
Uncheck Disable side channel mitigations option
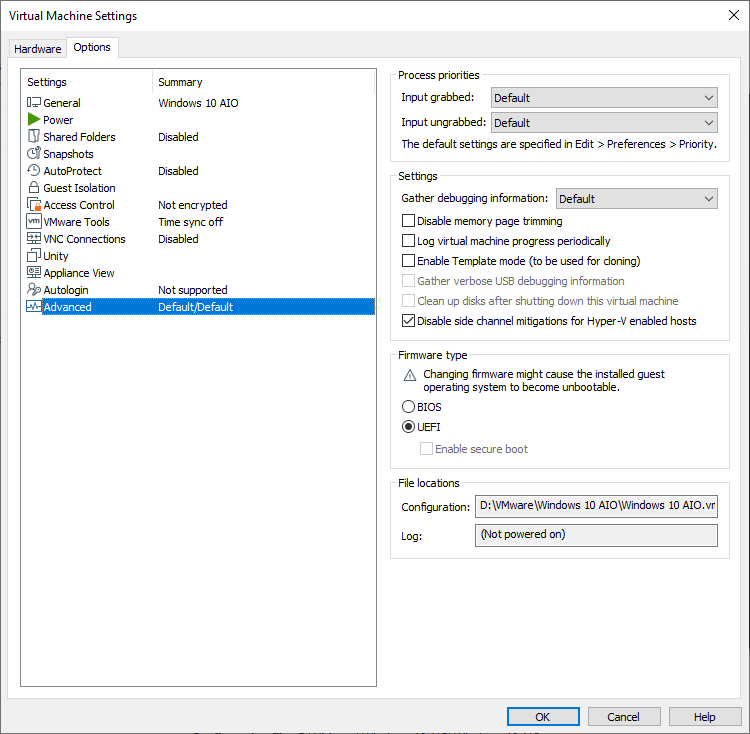pyautogui.click(x=408, y=321)
